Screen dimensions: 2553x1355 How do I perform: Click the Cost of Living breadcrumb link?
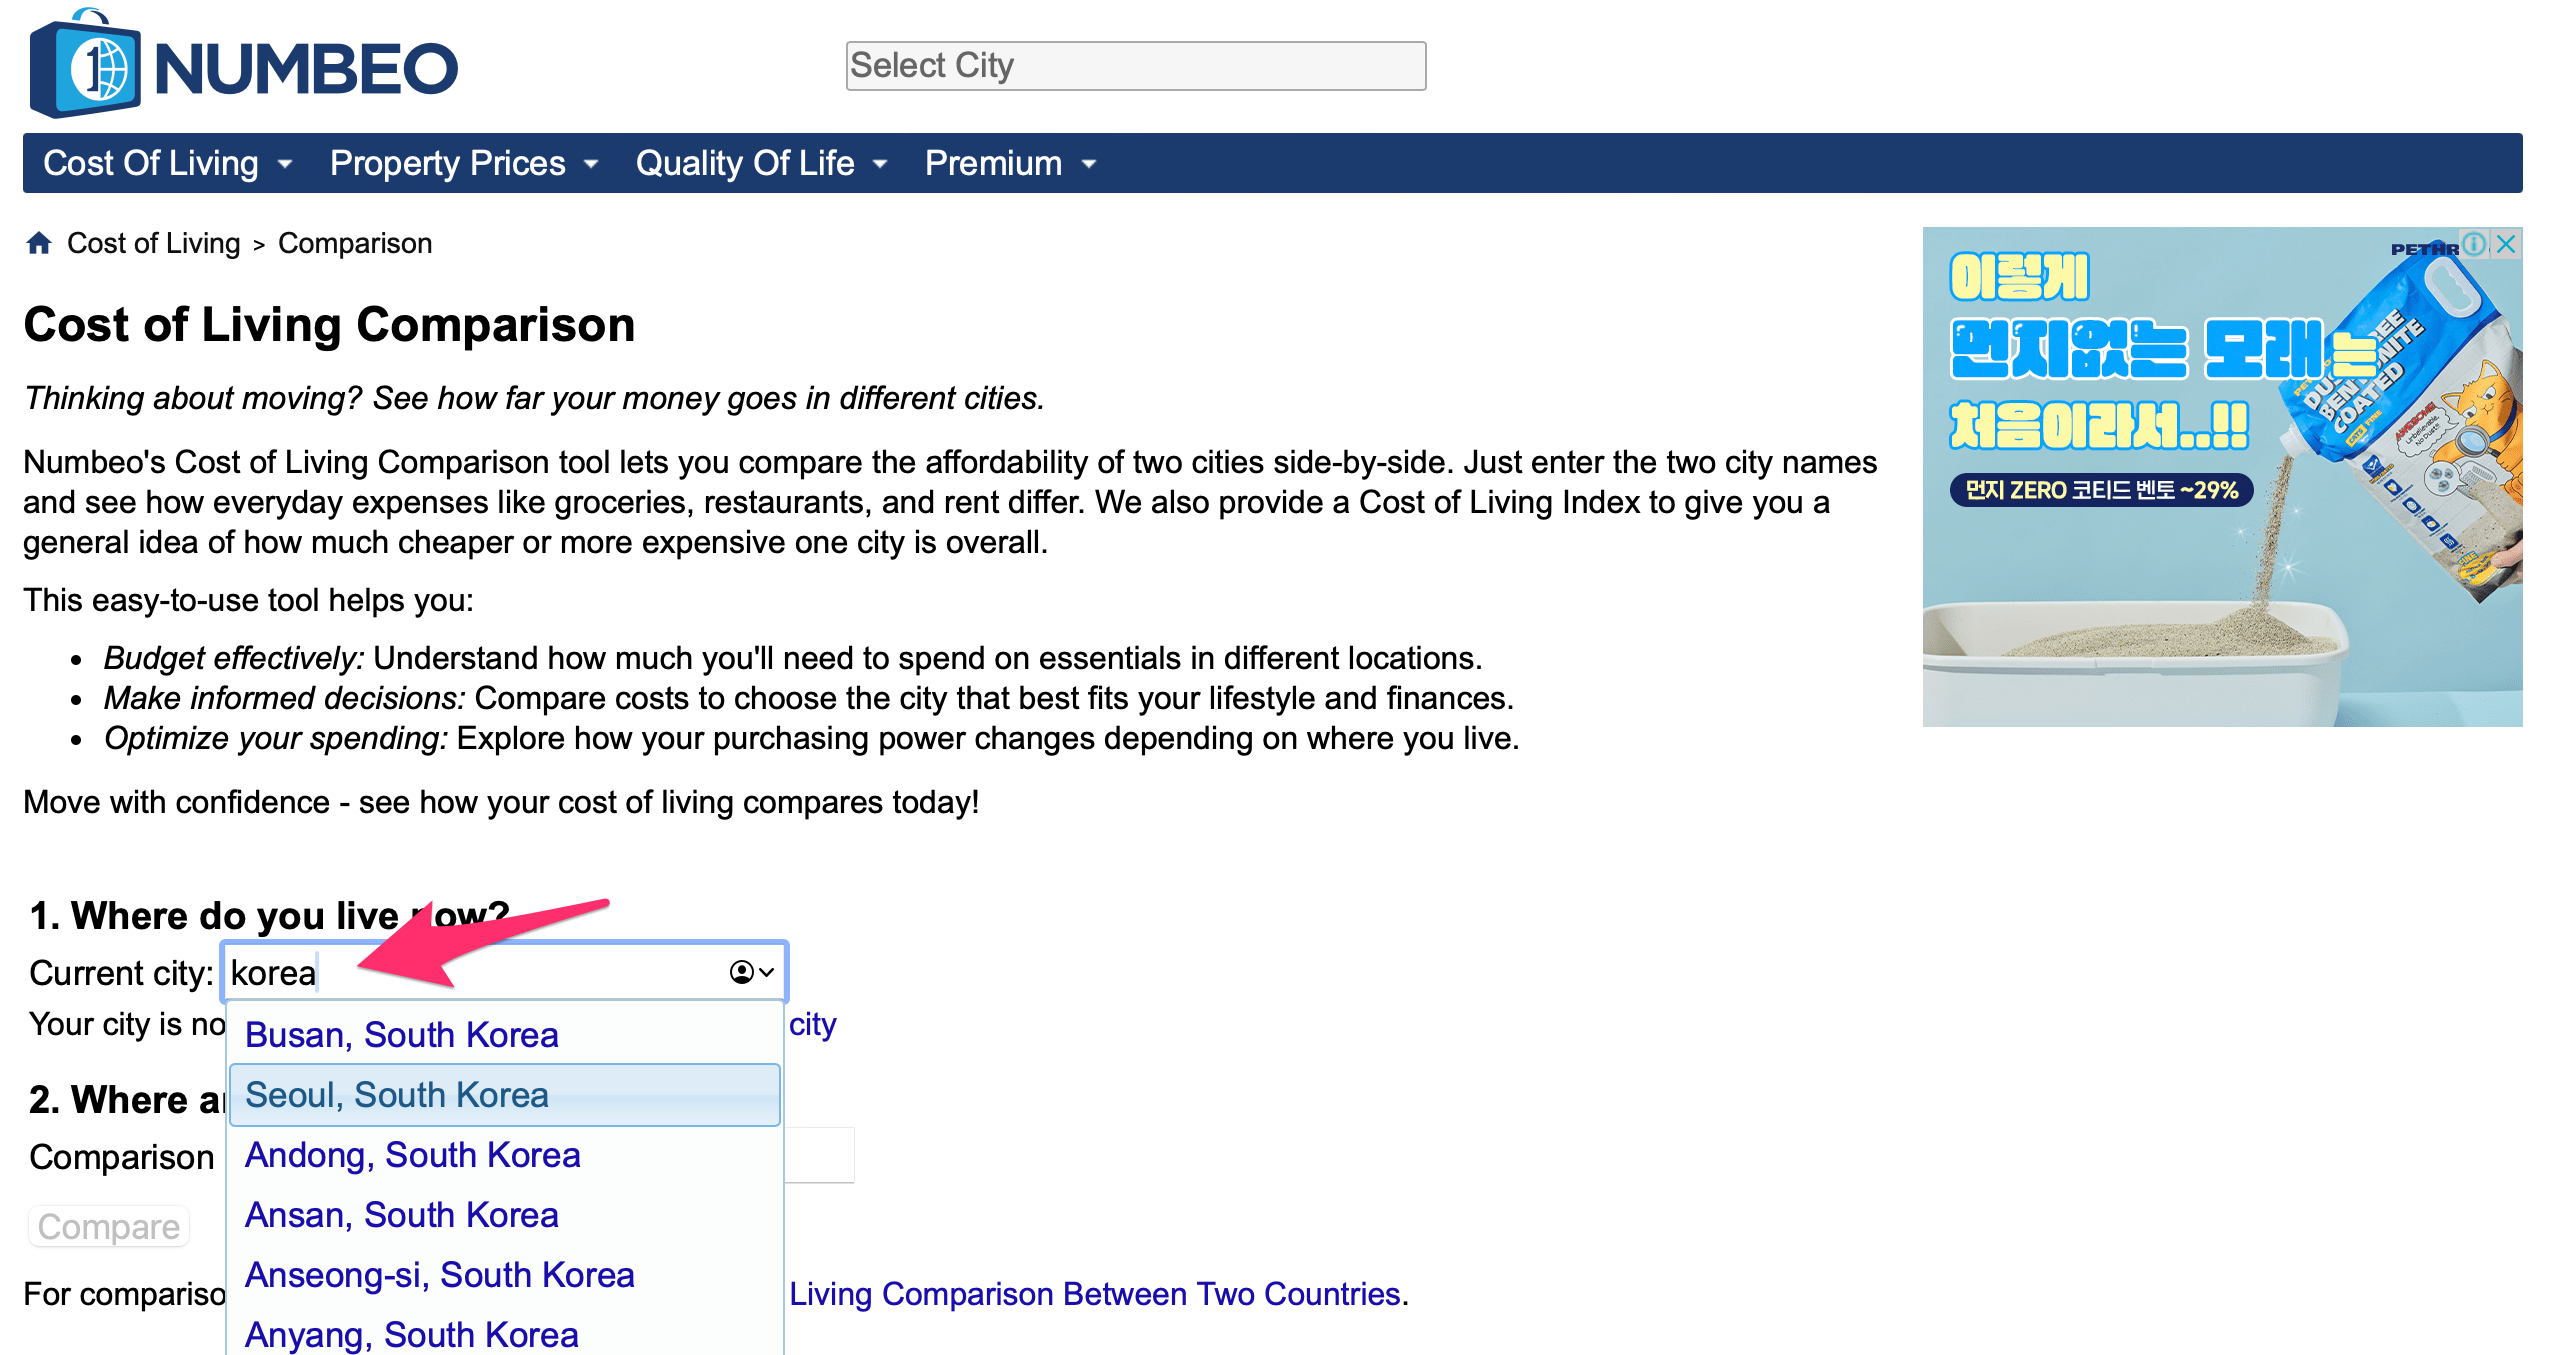(154, 243)
